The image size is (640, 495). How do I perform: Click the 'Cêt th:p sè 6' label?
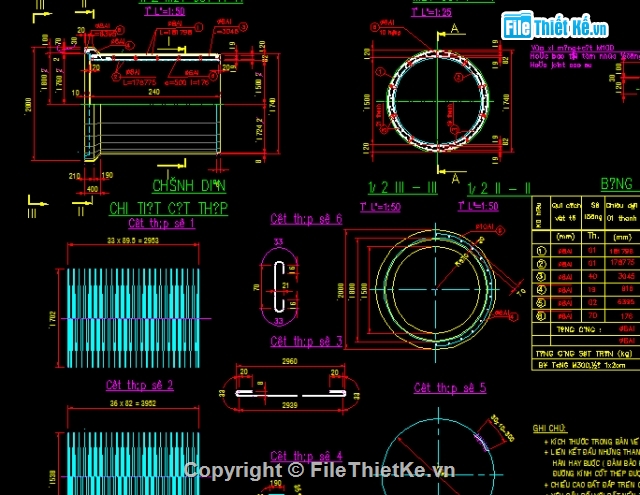tap(306, 219)
